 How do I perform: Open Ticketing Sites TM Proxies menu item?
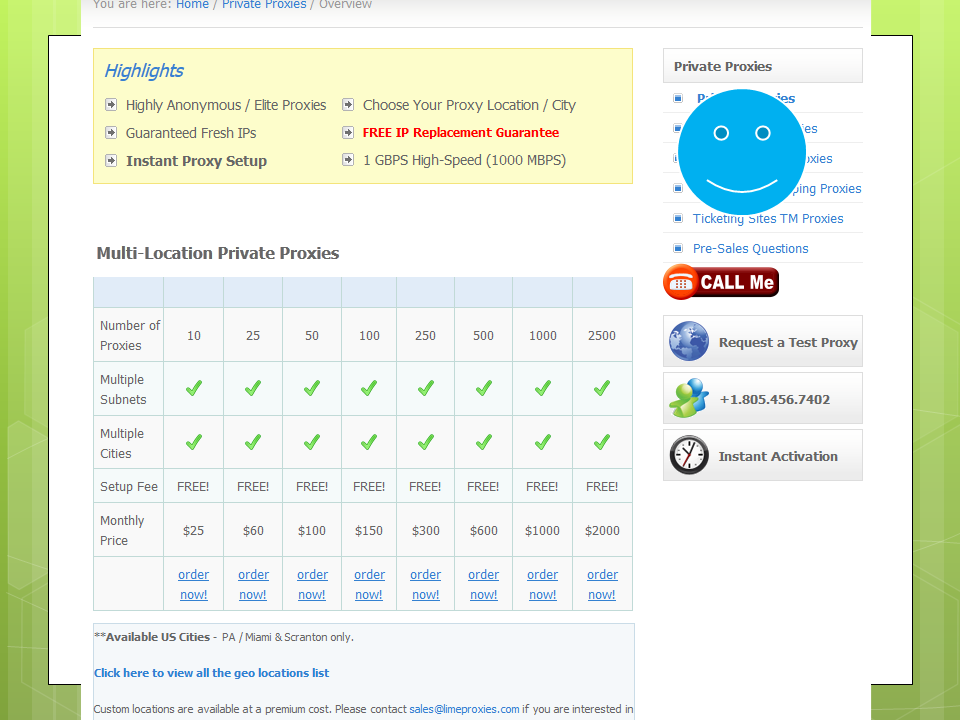(x=768, y=219)
